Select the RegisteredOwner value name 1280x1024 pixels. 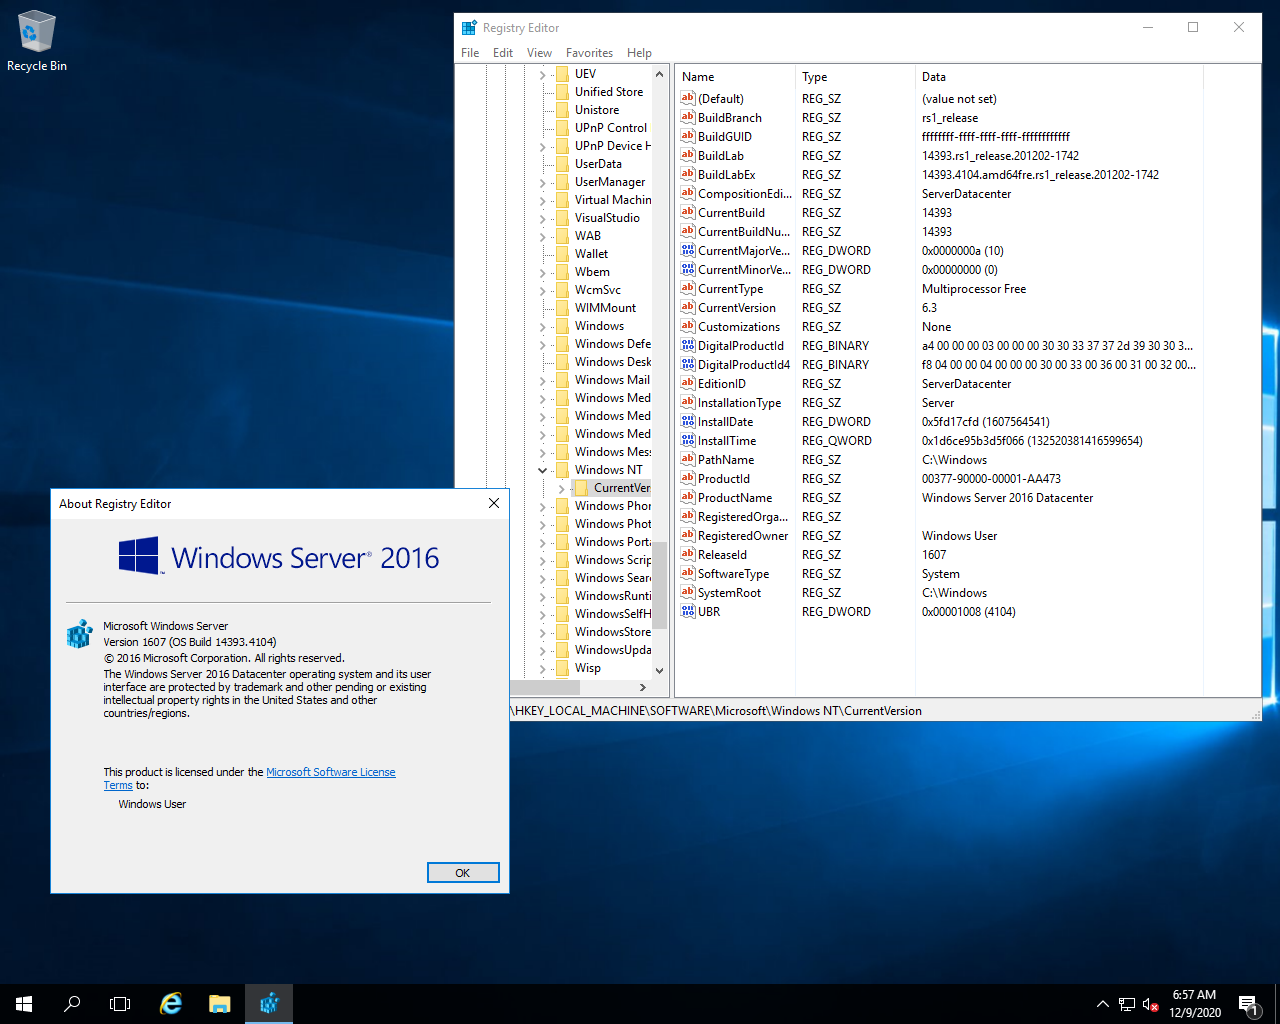743,536
